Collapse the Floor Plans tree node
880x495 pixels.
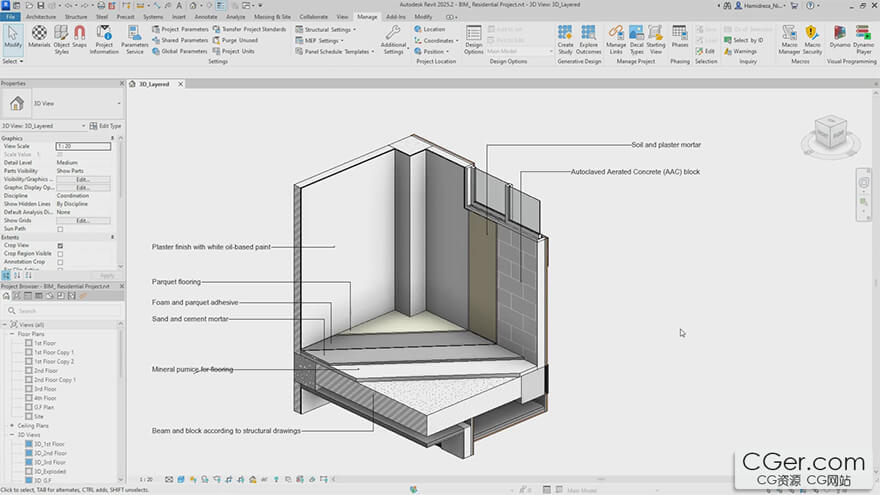coord(13,334)
